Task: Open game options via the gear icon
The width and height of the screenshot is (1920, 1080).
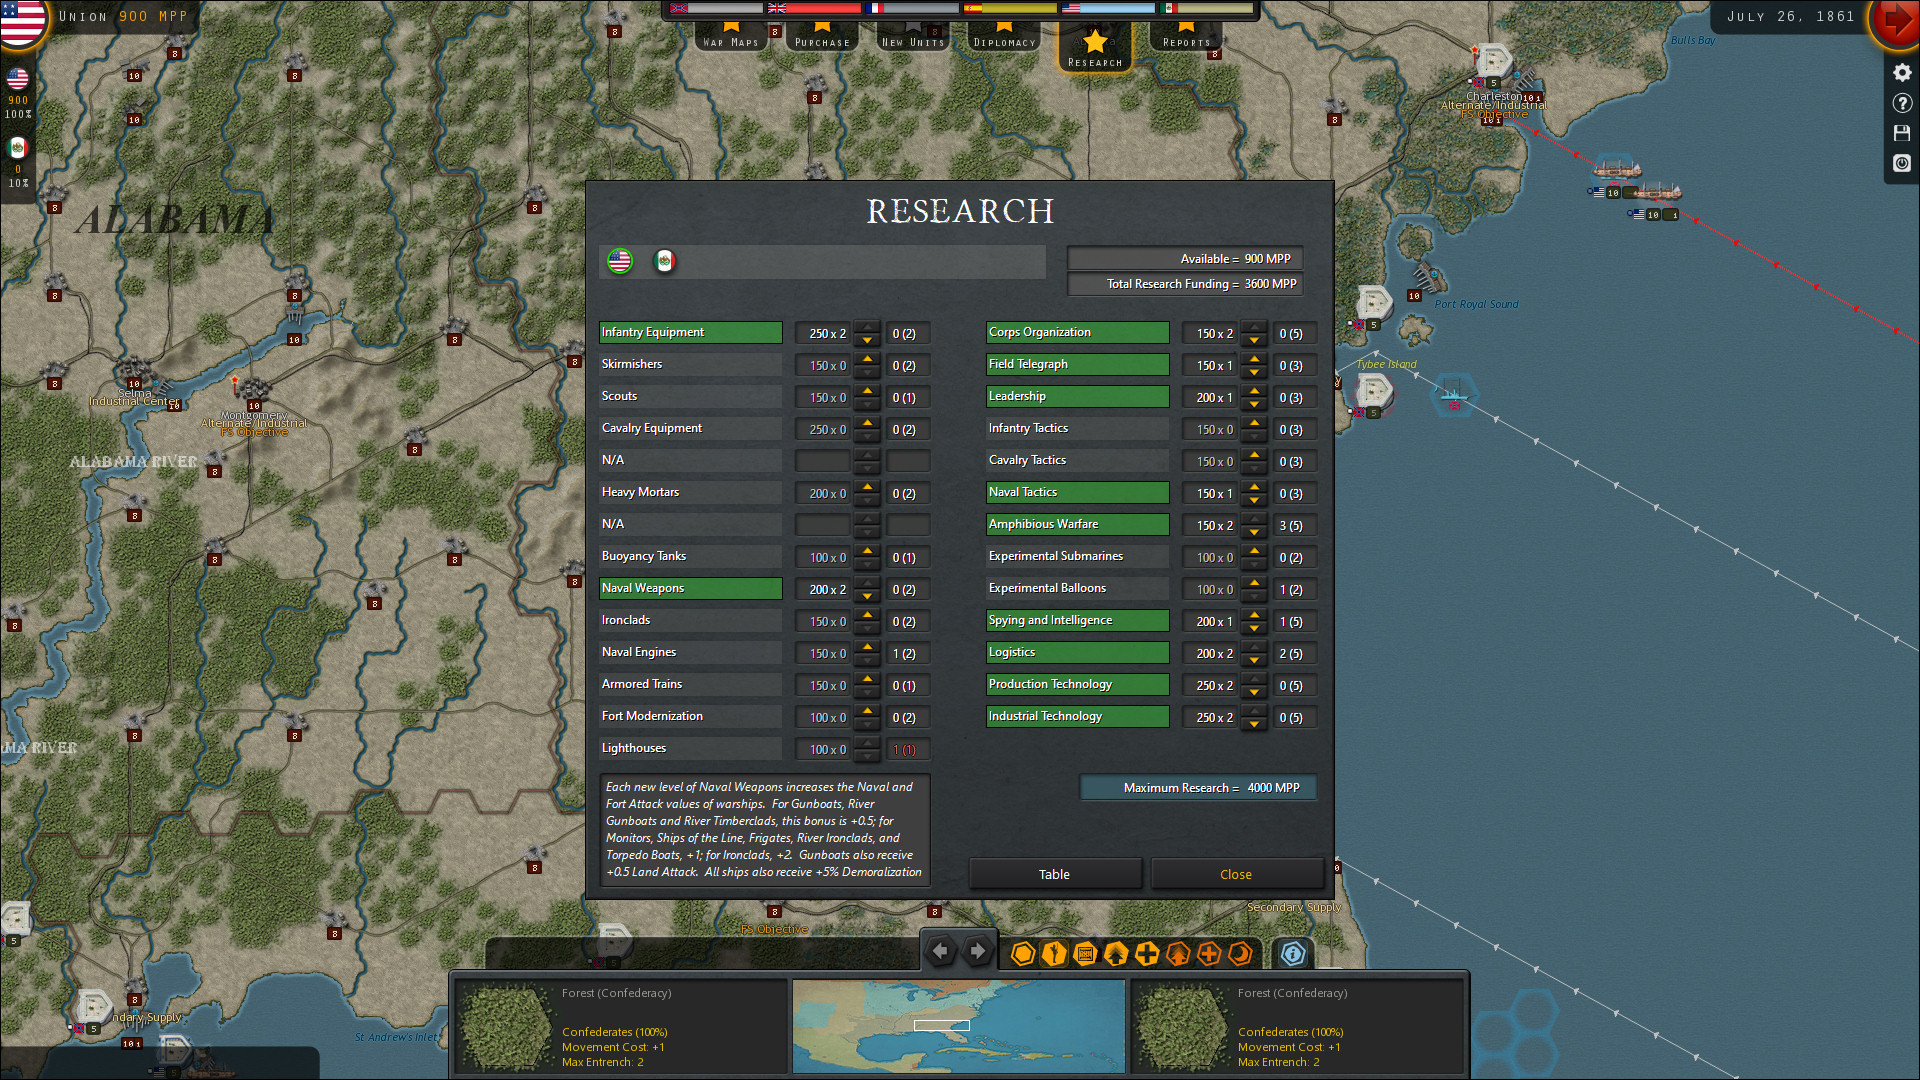Action: point(1901,72)
